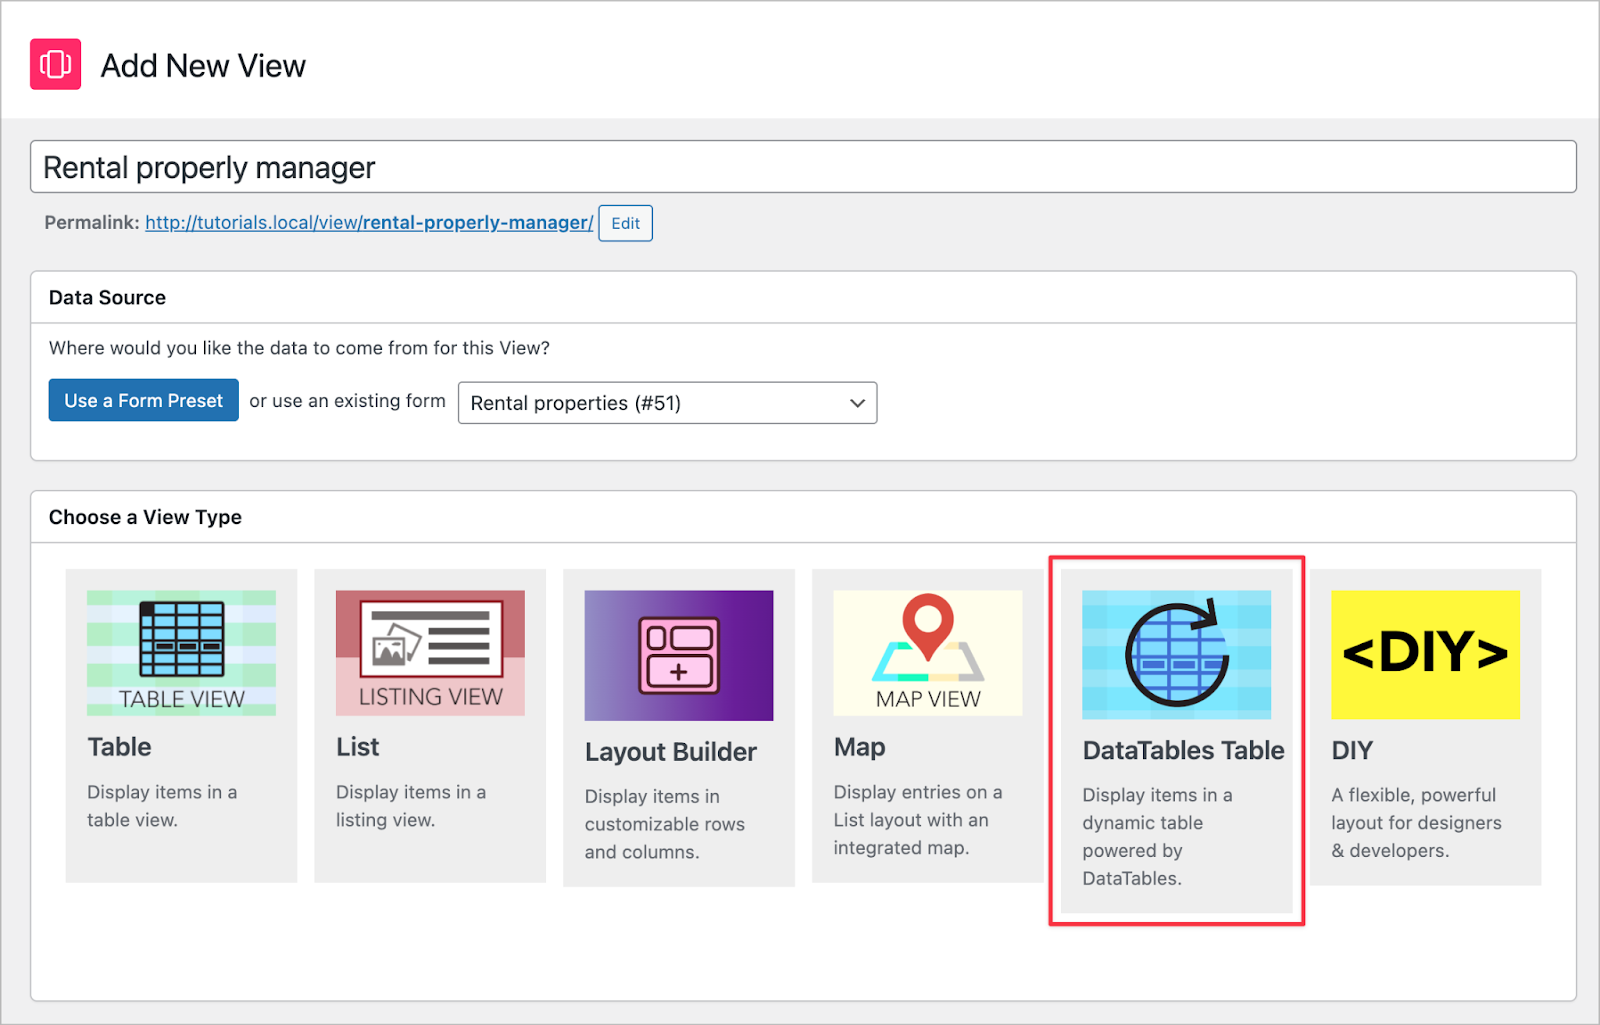Viewport: 1600px width, 1025px height.
Task: Click the Layout Builder title text
Action: tap(670, 752)
